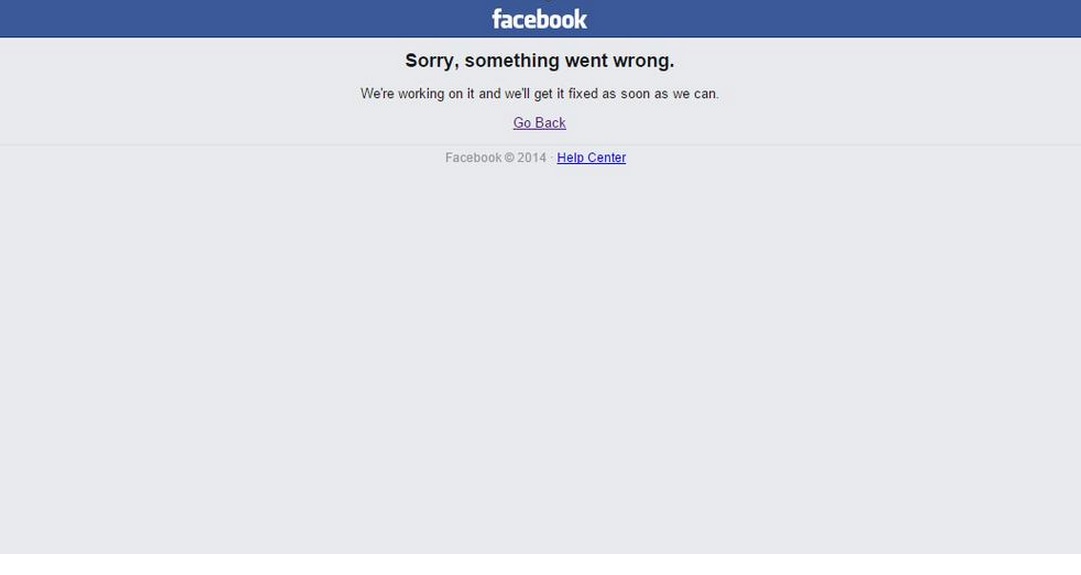
Task: Follow the Go Back link
Action: pyautogui.click(x=539, y=123)
